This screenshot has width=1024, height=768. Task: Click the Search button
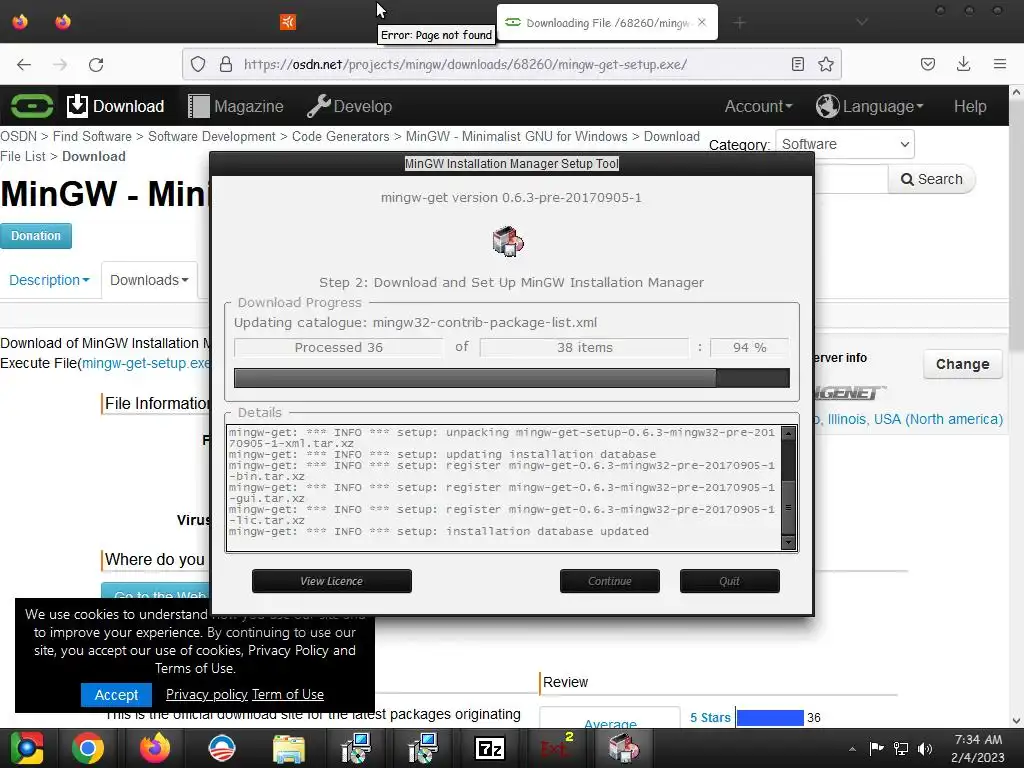coord(931,179)
